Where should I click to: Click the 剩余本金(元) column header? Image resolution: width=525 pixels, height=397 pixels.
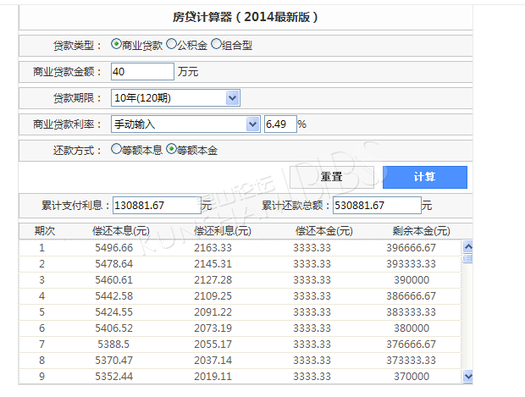[421, 231]
